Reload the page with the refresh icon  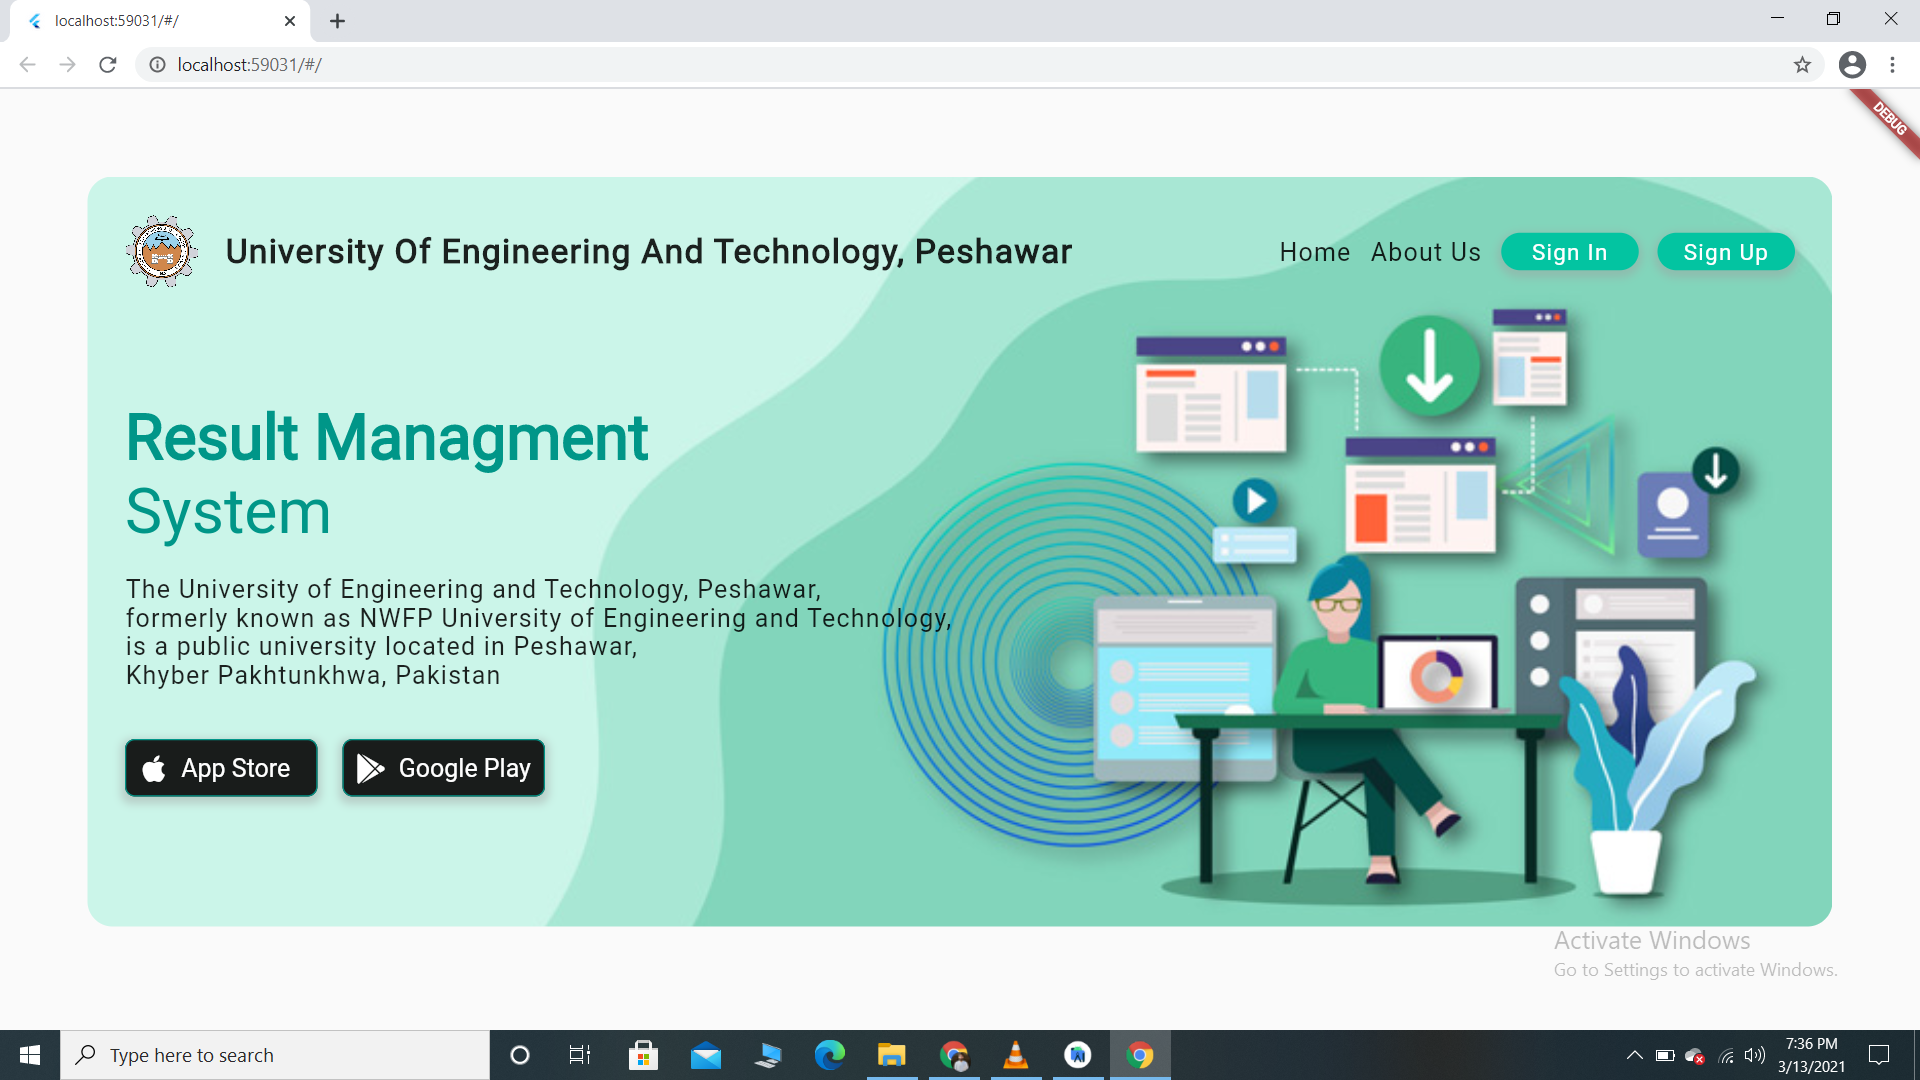(108, 65)
